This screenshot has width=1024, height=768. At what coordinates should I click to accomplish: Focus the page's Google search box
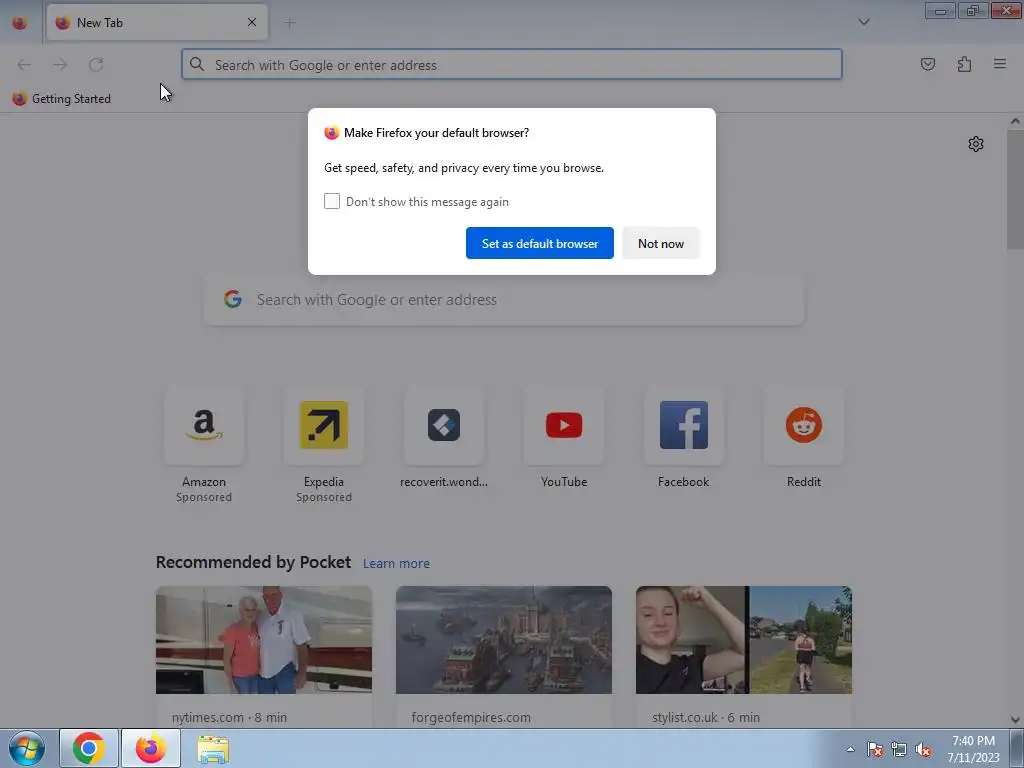504,300
